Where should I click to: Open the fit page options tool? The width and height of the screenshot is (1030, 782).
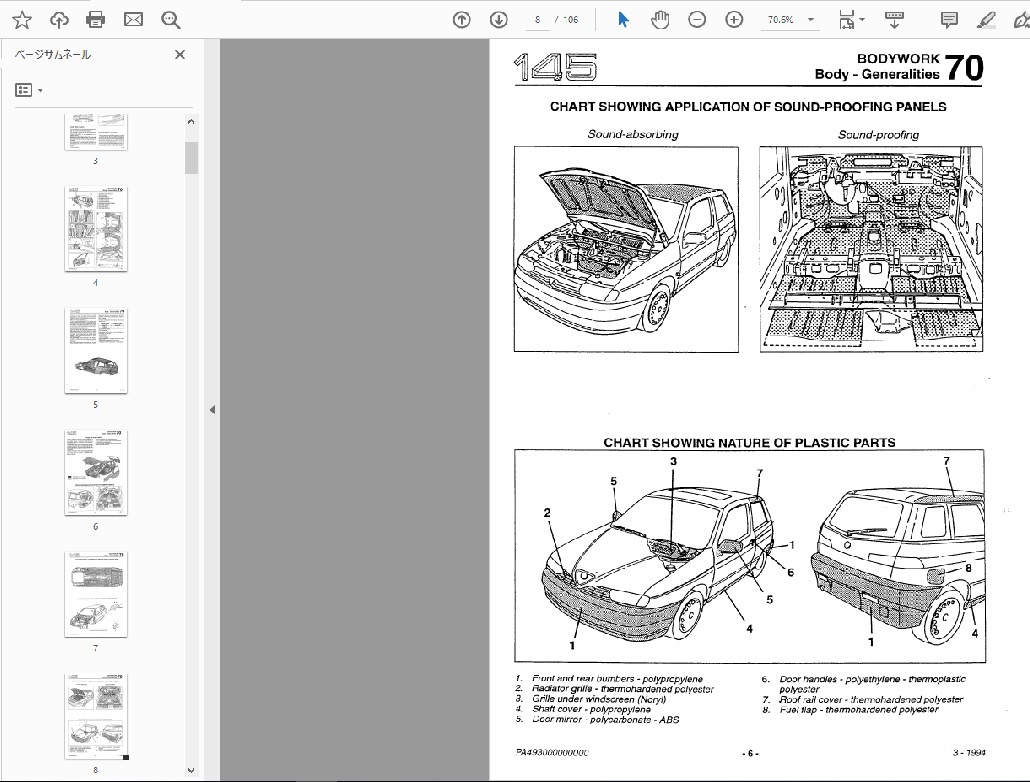[x=852, y=20]
